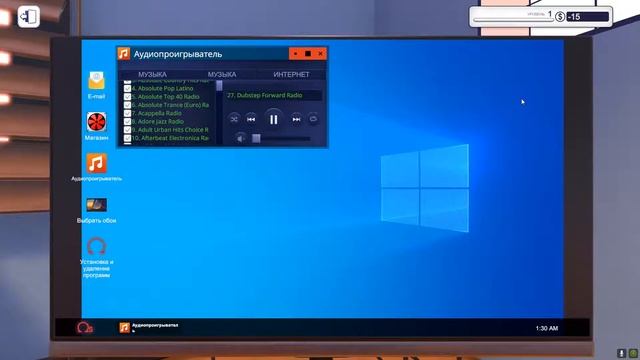Toggle the Acappella Radio checkbox
Image resolution: width=640 pixels, height=360 pixels.
coord(127,113)
